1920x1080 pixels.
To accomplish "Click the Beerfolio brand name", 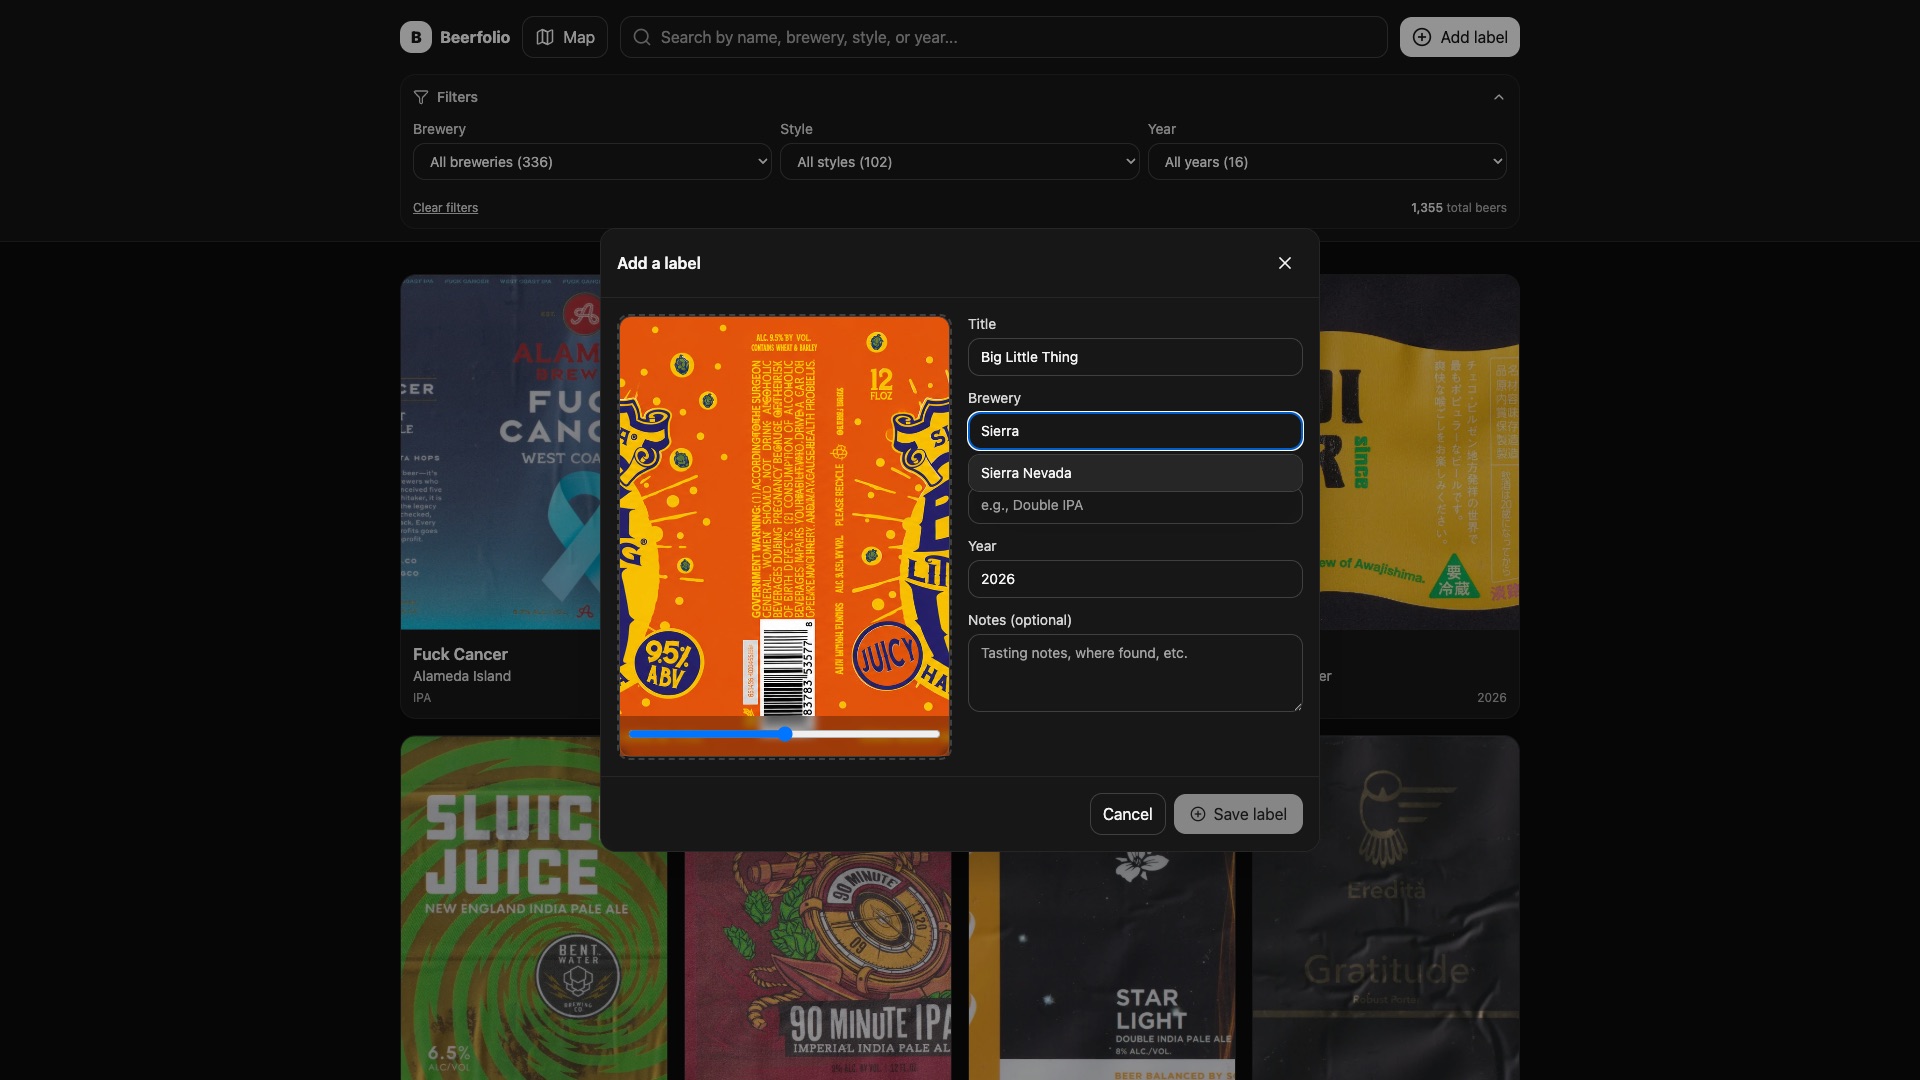I will pyautogui.click(x=475, y=37).
